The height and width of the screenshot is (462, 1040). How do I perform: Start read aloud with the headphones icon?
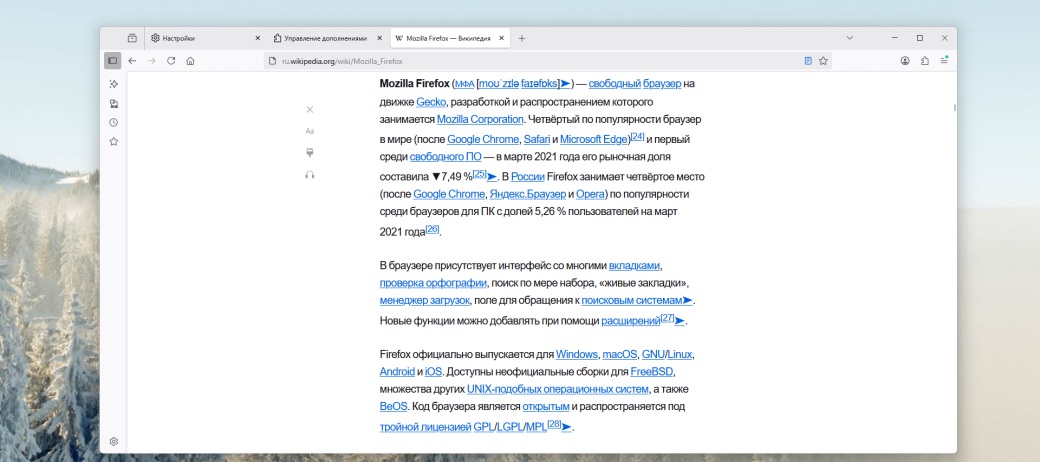(x=310, y=175)
